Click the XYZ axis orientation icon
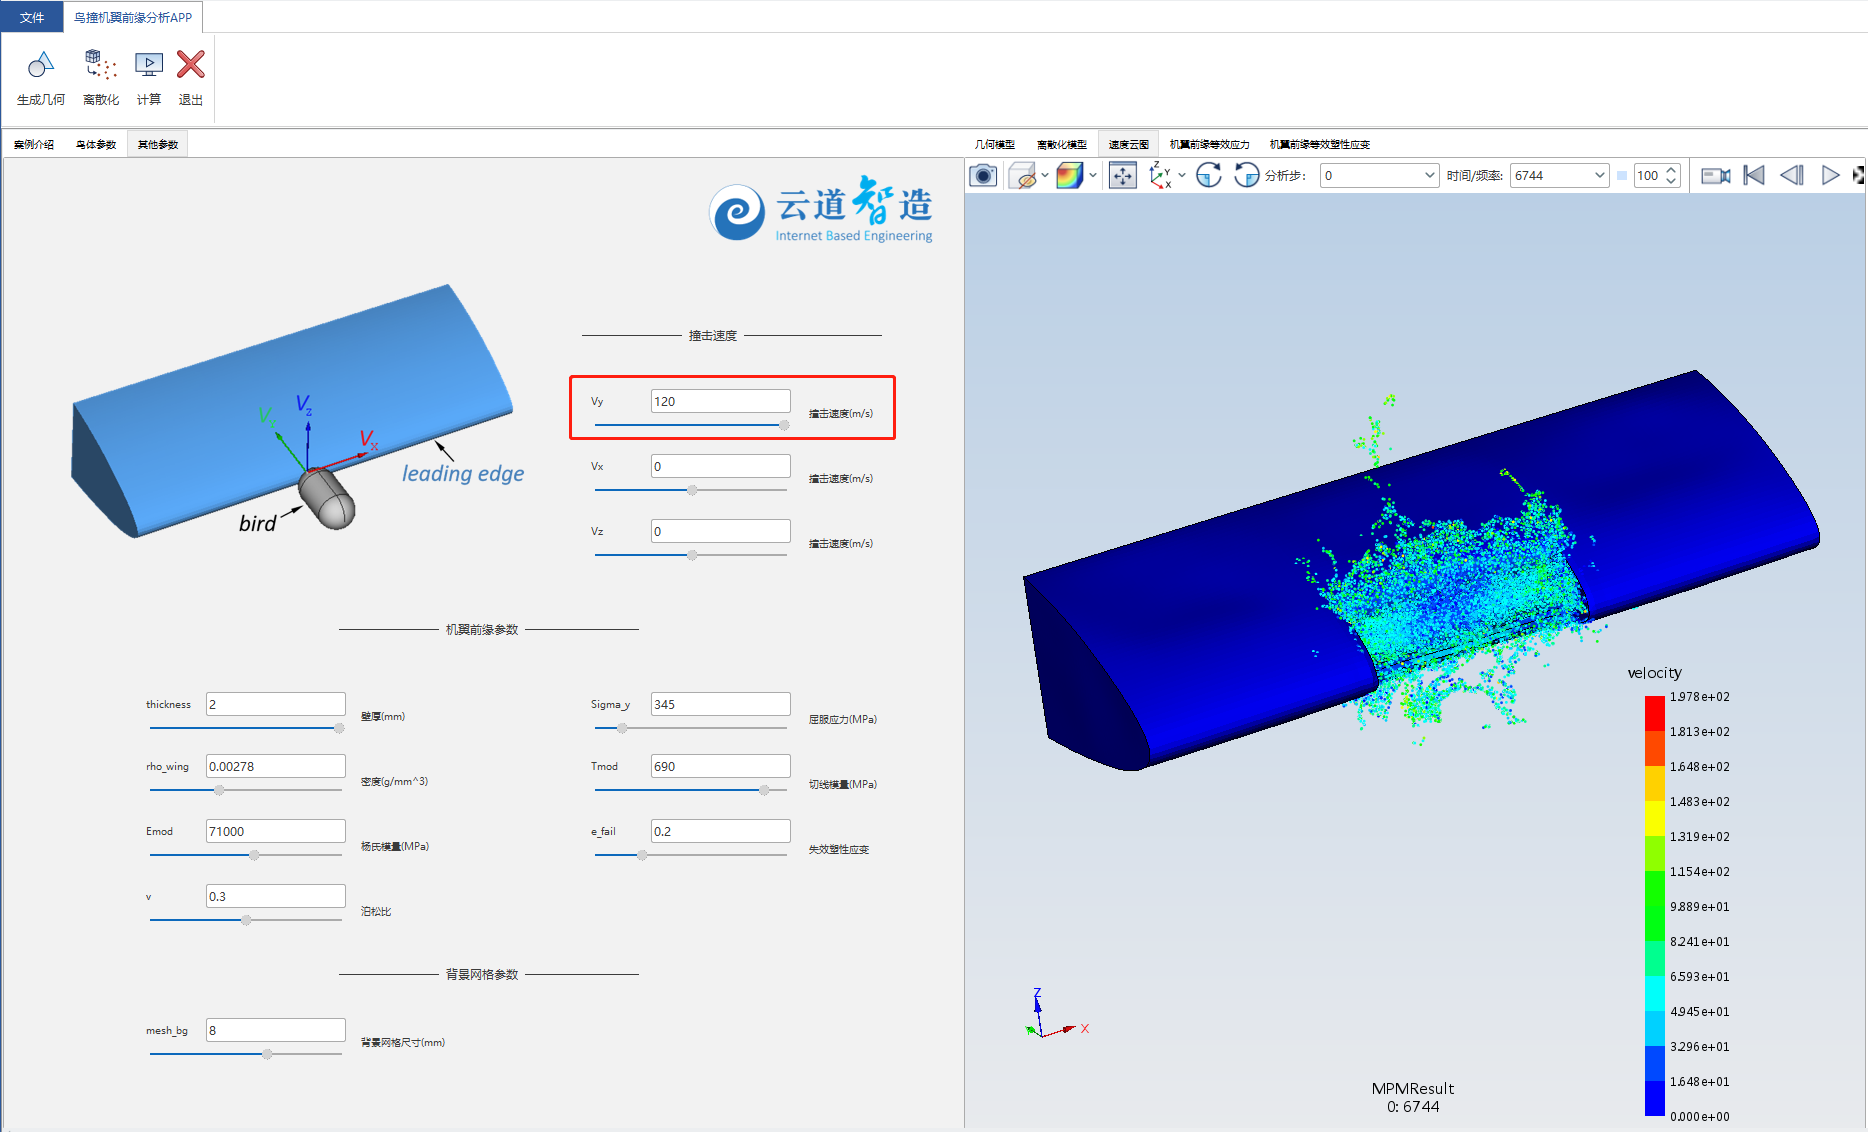 1161,176
